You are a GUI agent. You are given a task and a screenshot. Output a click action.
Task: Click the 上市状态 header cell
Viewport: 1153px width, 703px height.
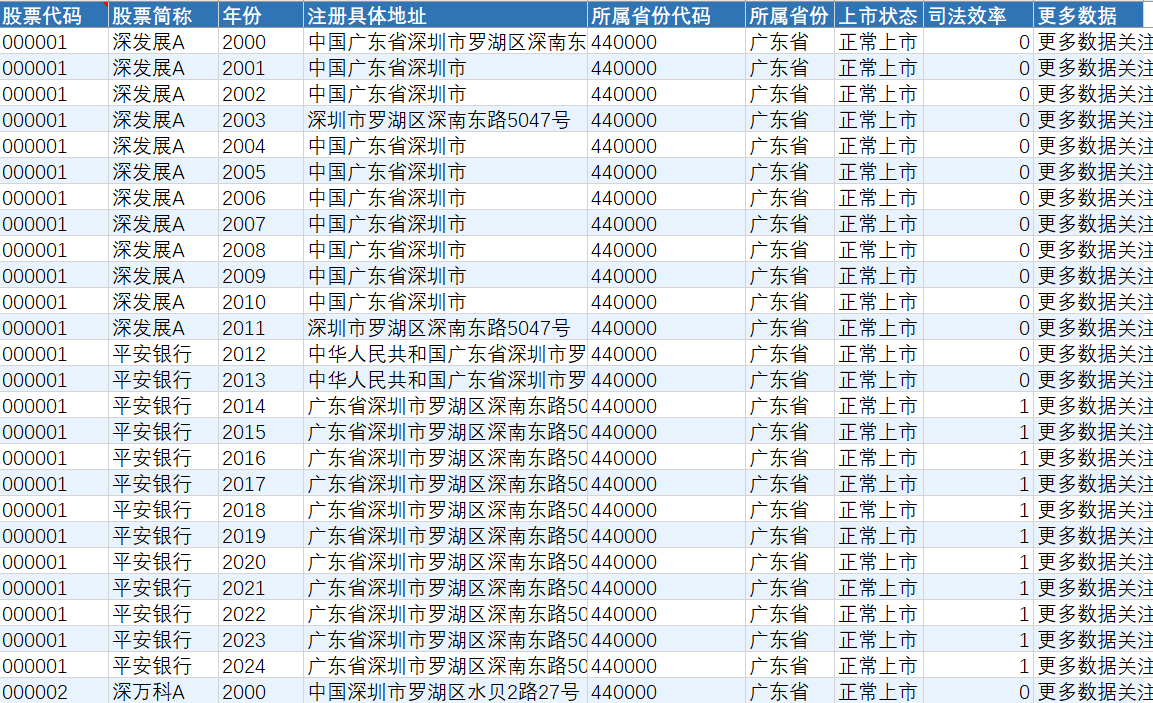879,15
